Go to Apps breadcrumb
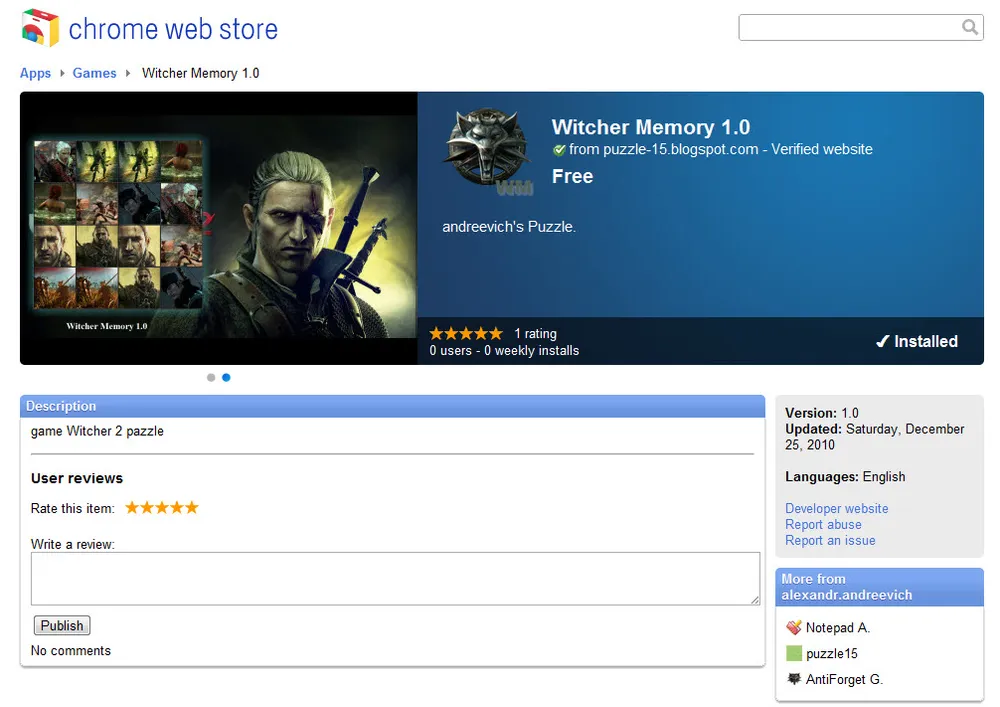Image resolution: width=1000 pixels, height=707 pixels. click(x=35, y=73)
